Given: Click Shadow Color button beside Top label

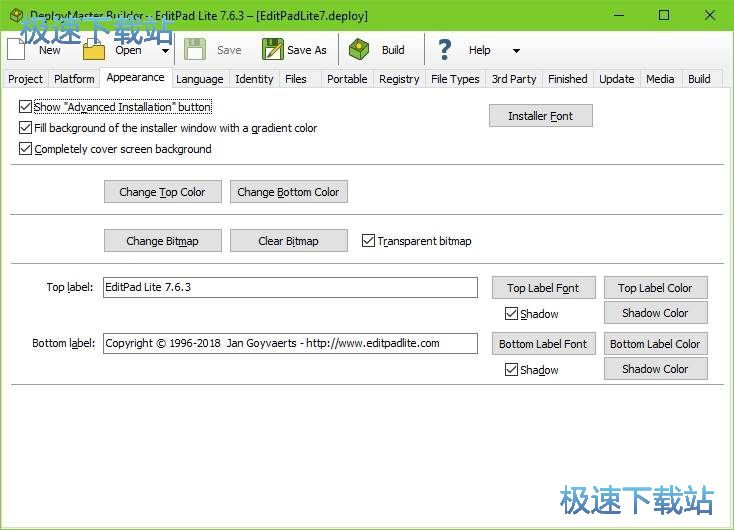Looking at the screenshot, I should coord(655,313).
